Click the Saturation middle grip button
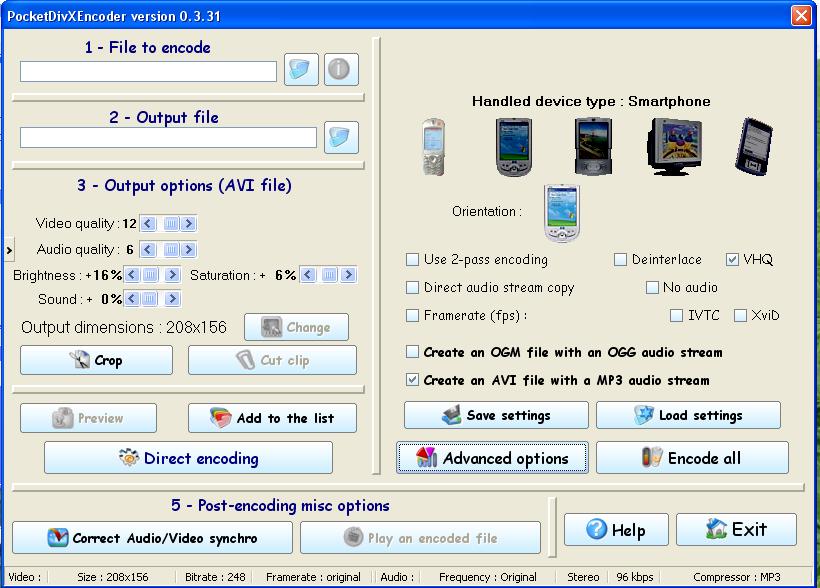The image size is (820, 588). (329, 275)
